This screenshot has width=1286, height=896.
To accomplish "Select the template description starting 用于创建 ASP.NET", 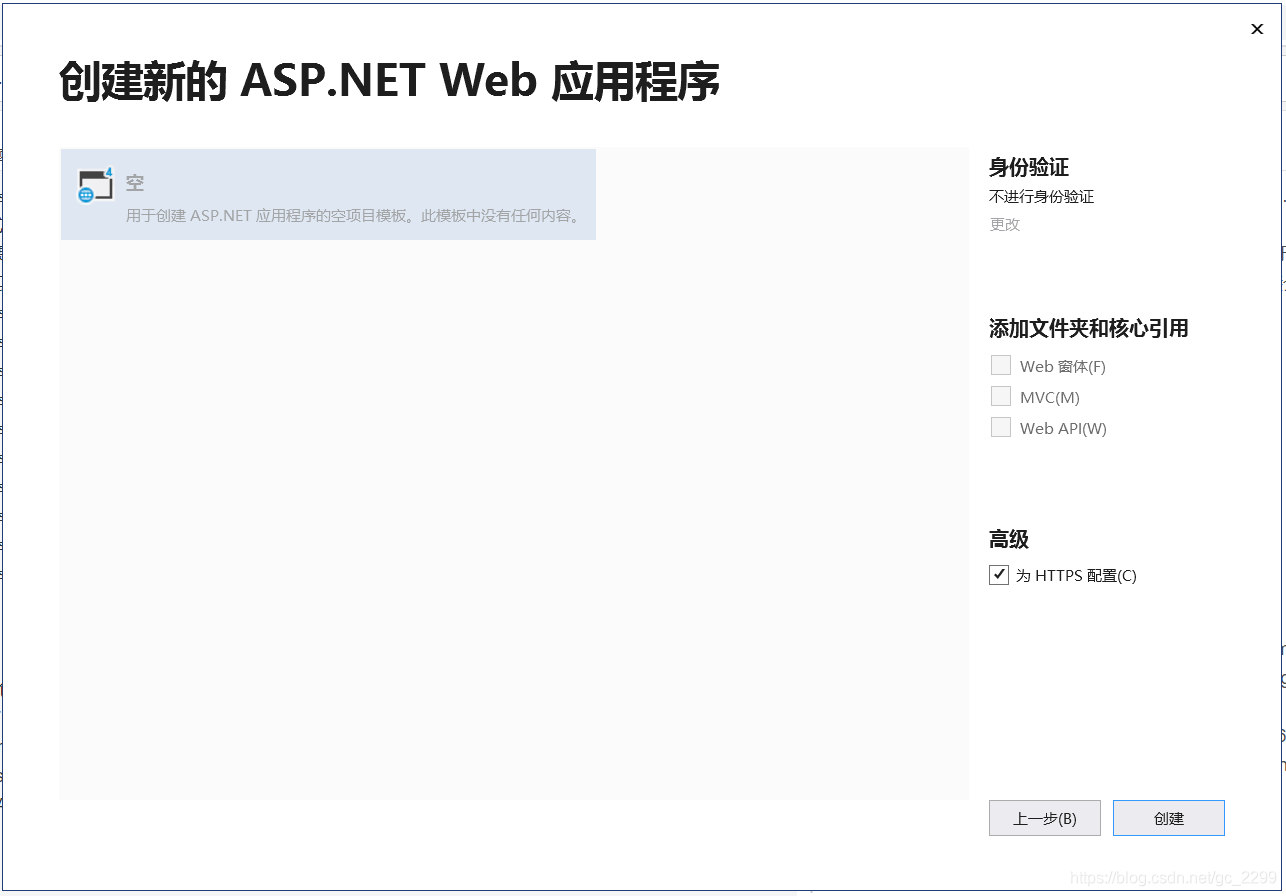I will click(x=355, y=215).
